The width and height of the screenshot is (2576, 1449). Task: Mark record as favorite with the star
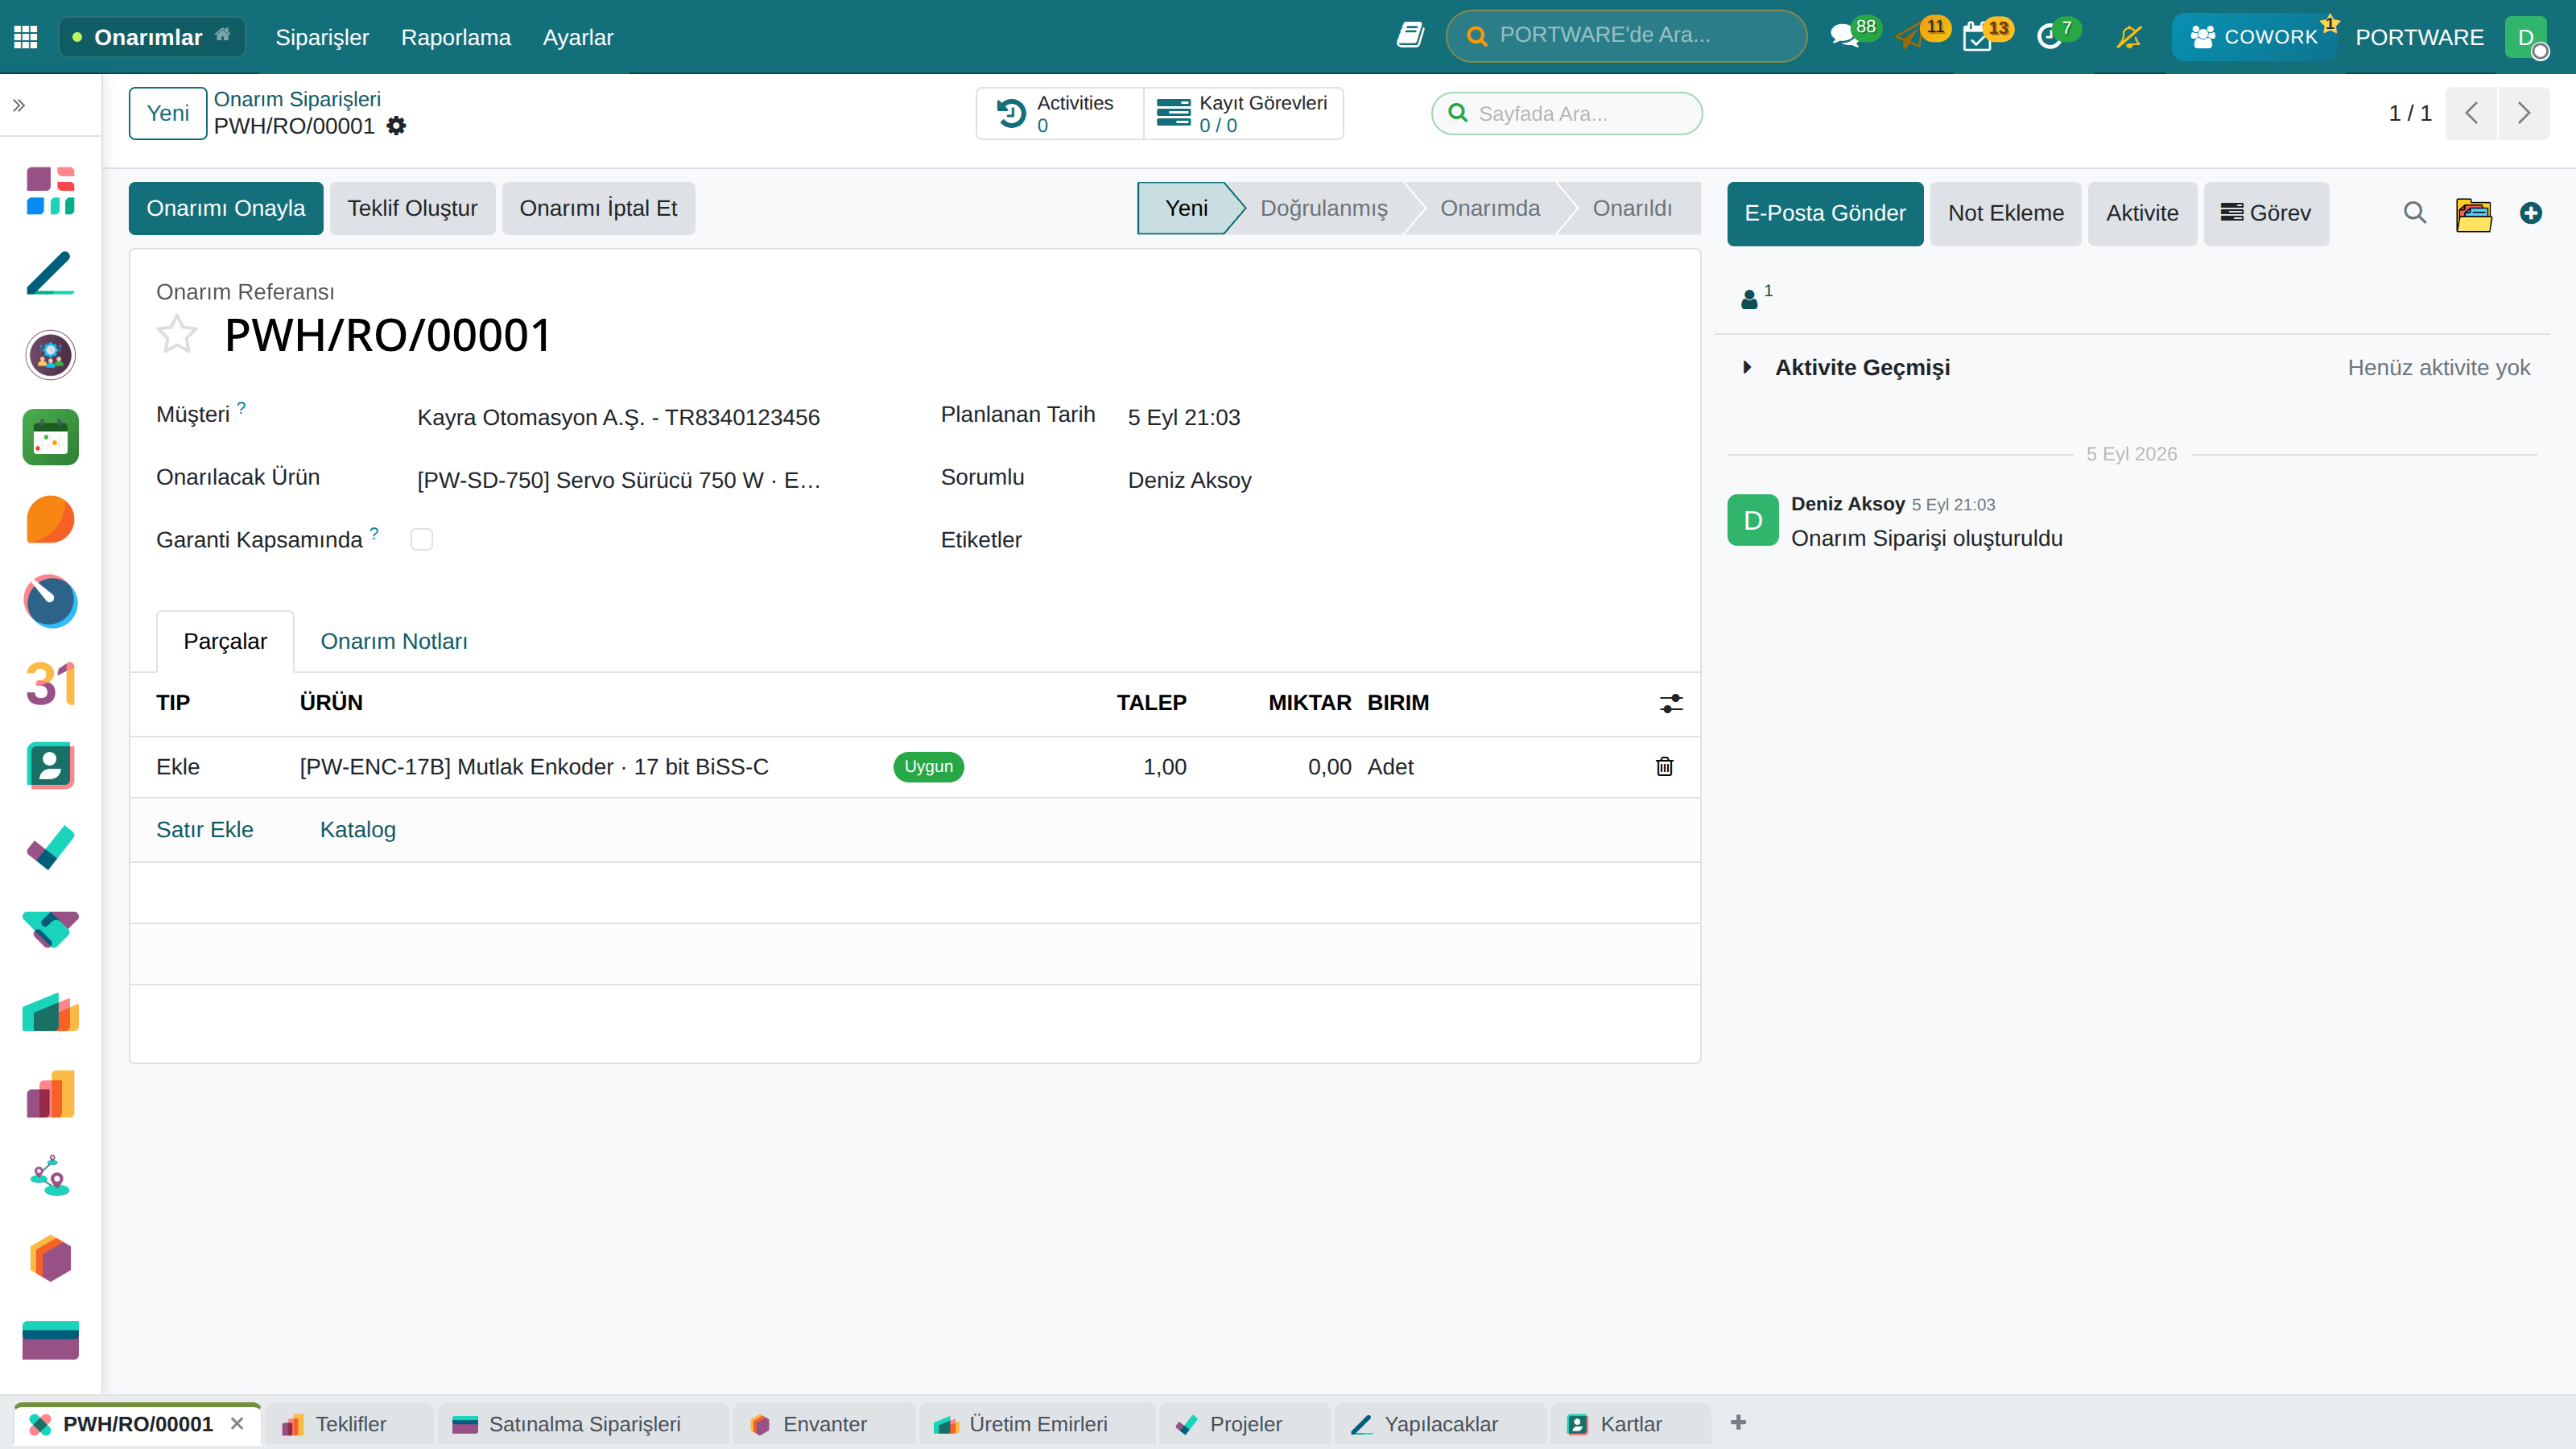tap(177, 334)
